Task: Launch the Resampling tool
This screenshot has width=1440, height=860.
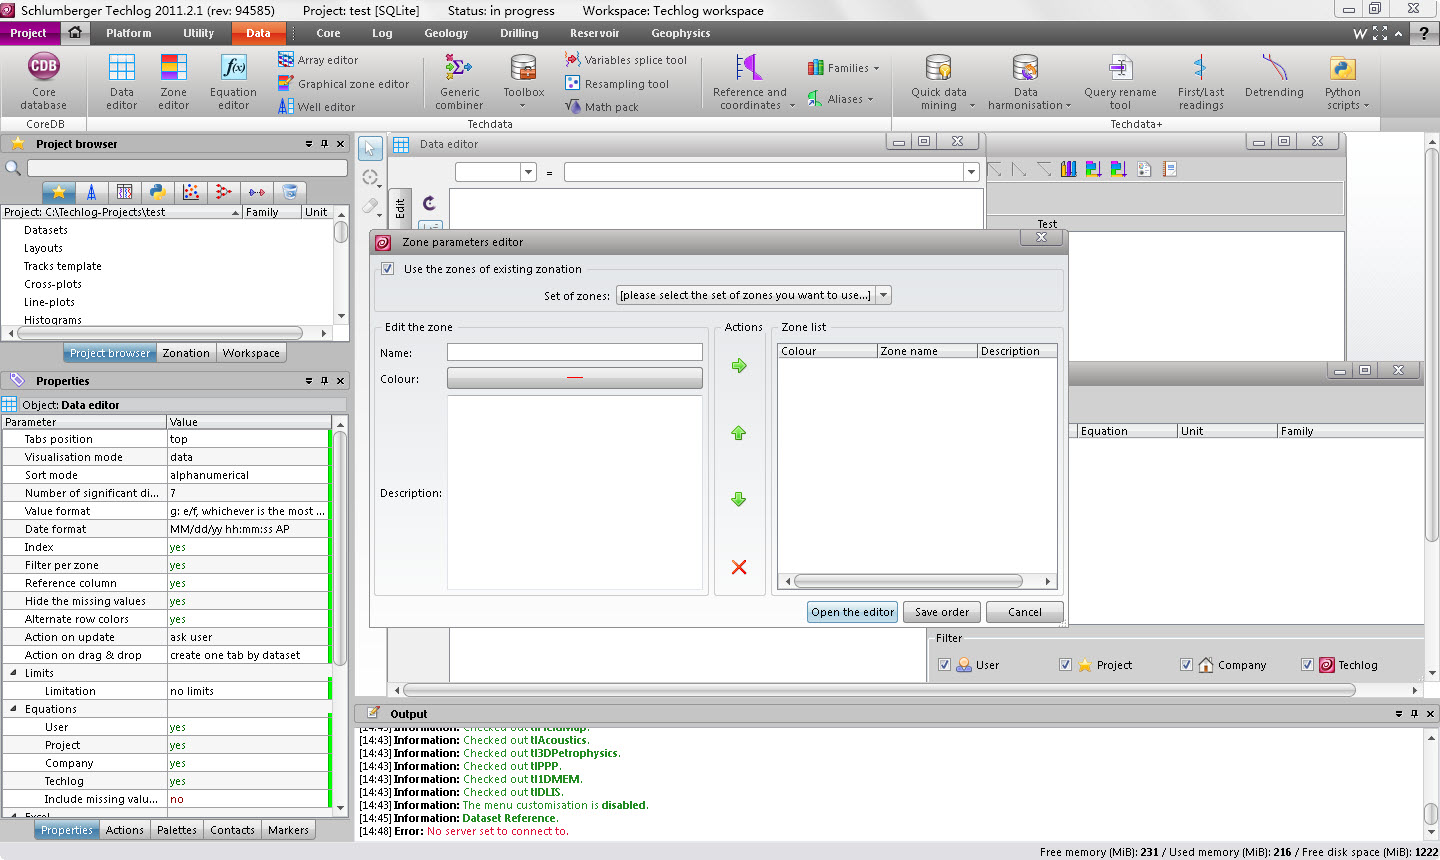Action: click(617, 84)
